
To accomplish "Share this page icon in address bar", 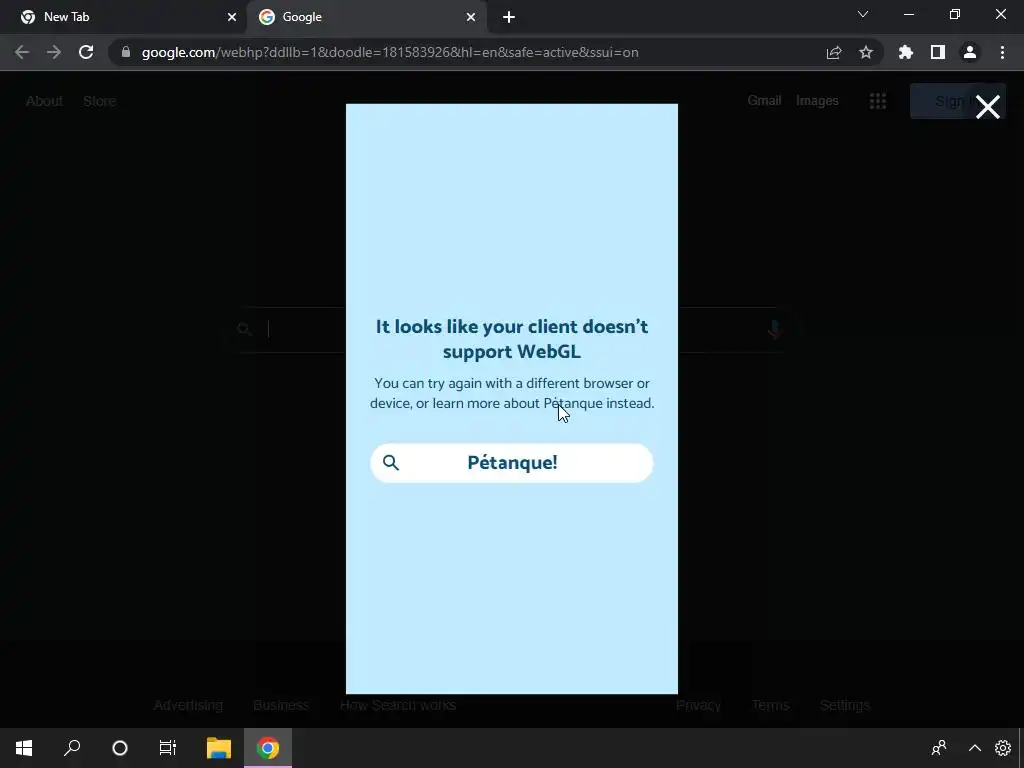I will [x=834, y=52].
